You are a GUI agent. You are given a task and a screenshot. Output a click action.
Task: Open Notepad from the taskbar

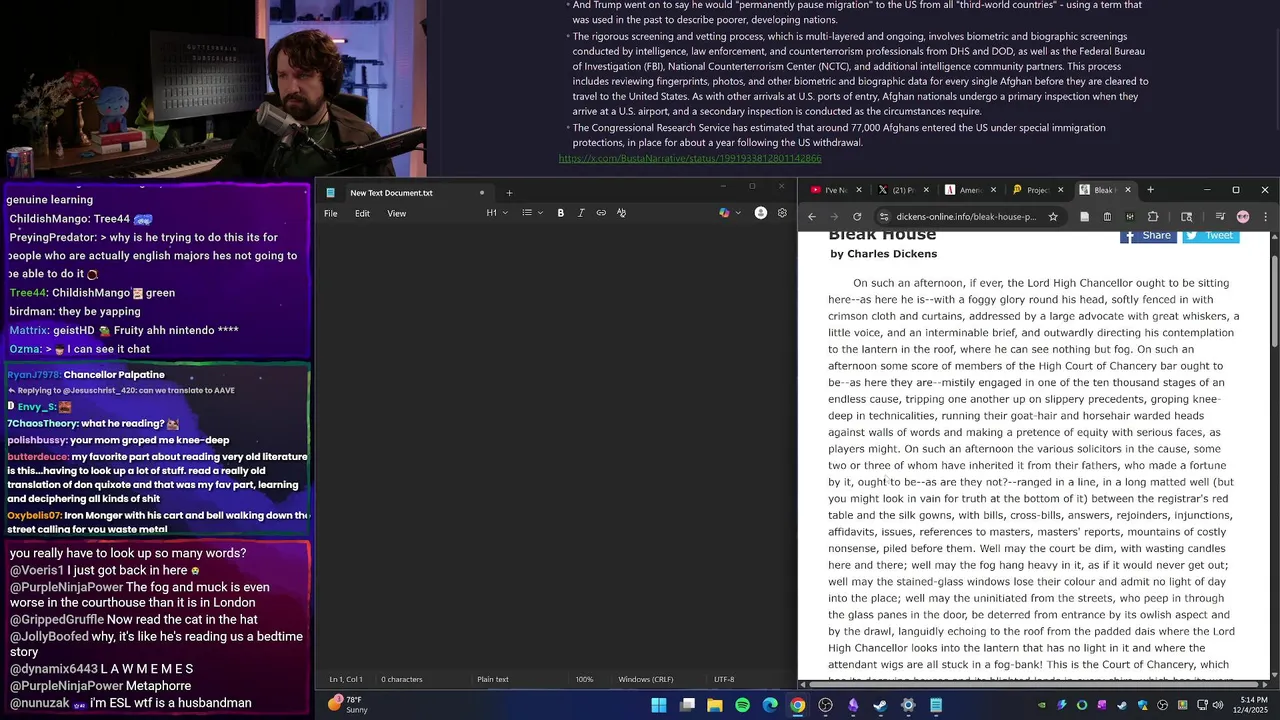(936, 705)
